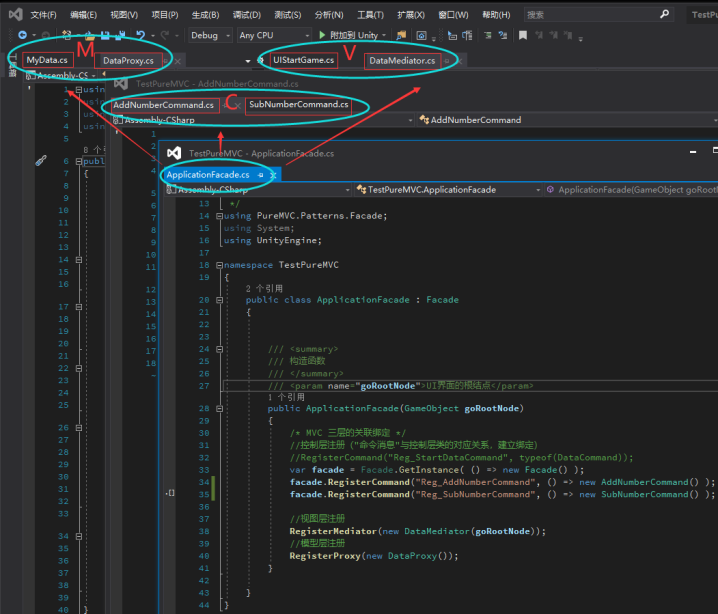The image size is (718, 614).
Task: Switch to the MyData.cs tab
Action: coord(47,60)
